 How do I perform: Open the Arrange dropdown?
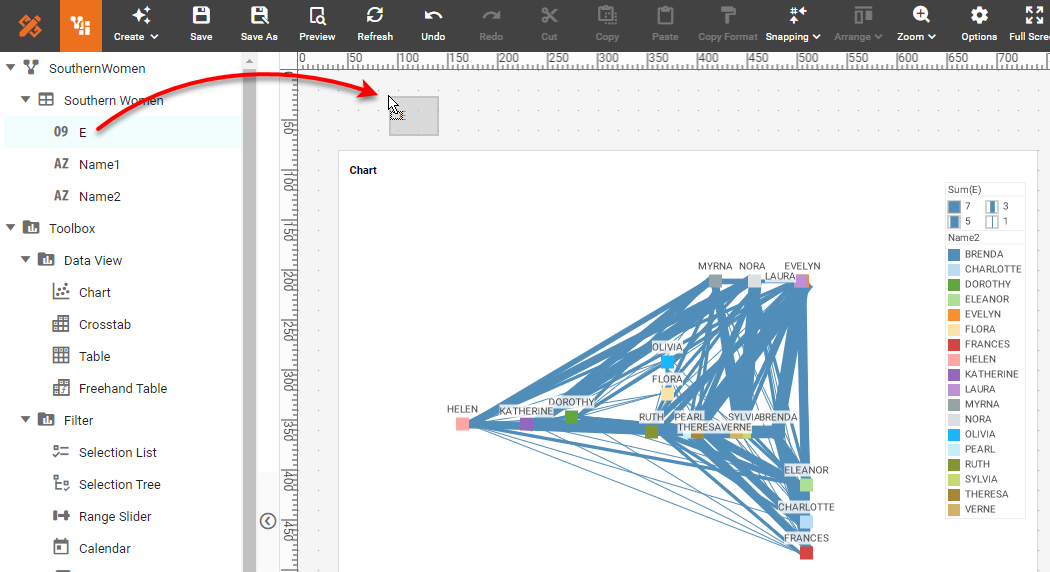tap(858, 25)
